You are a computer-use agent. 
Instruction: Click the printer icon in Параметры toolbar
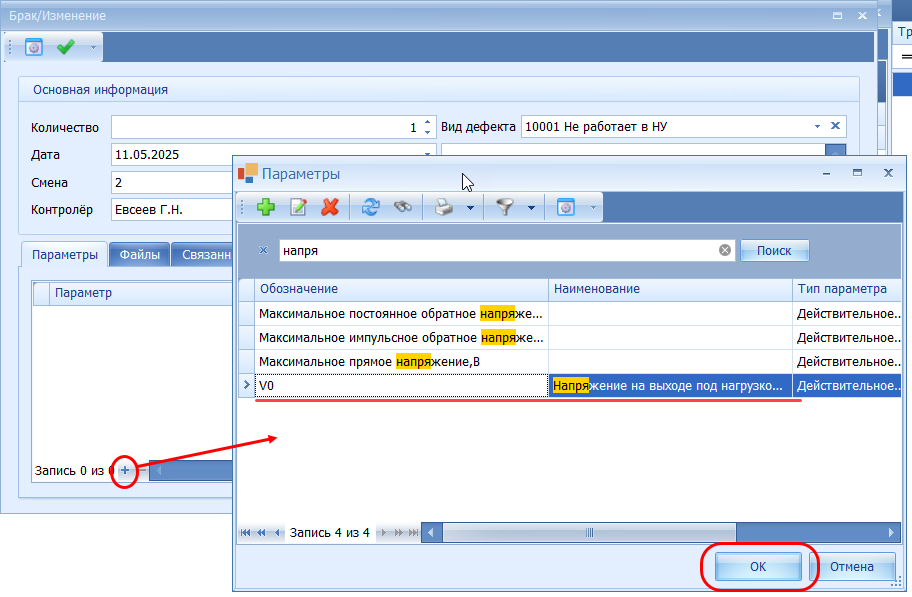pyautogui.click(x=444, y=207)
